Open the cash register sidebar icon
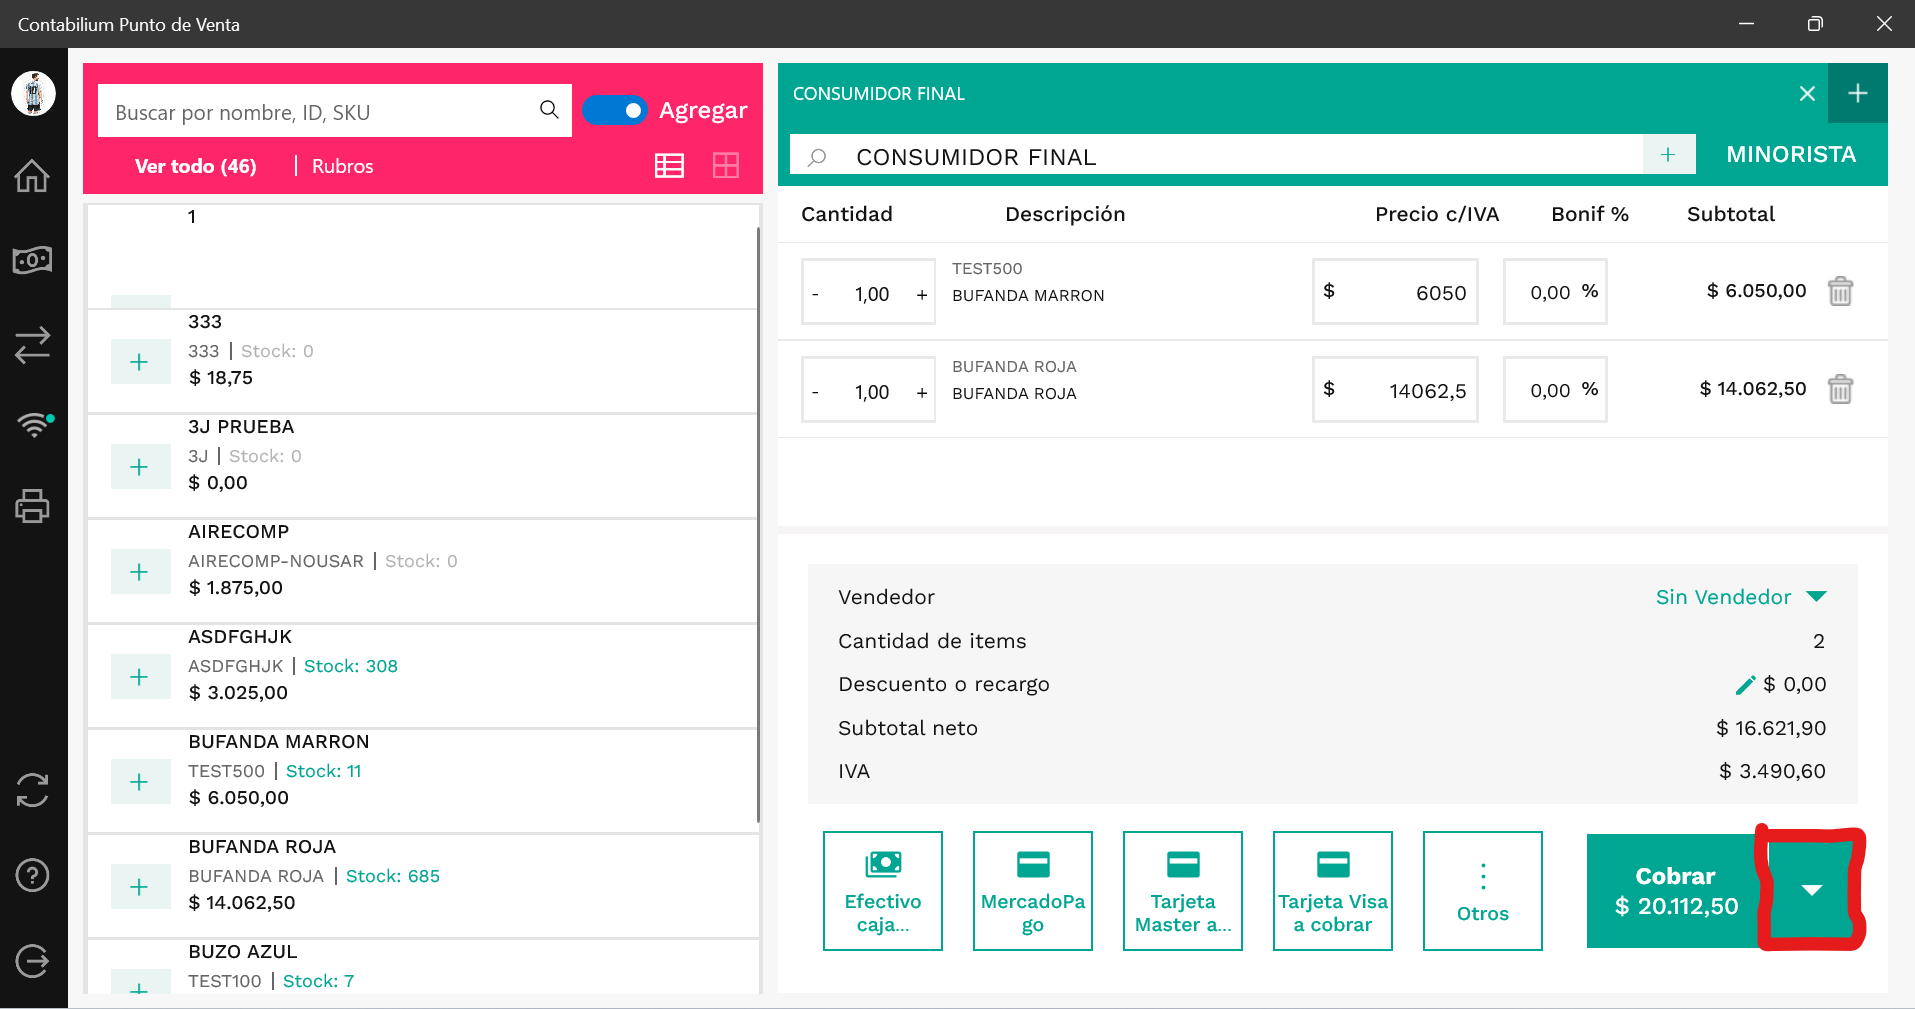Screen dimensions: 1915x1009 click(x=32, y=261)
